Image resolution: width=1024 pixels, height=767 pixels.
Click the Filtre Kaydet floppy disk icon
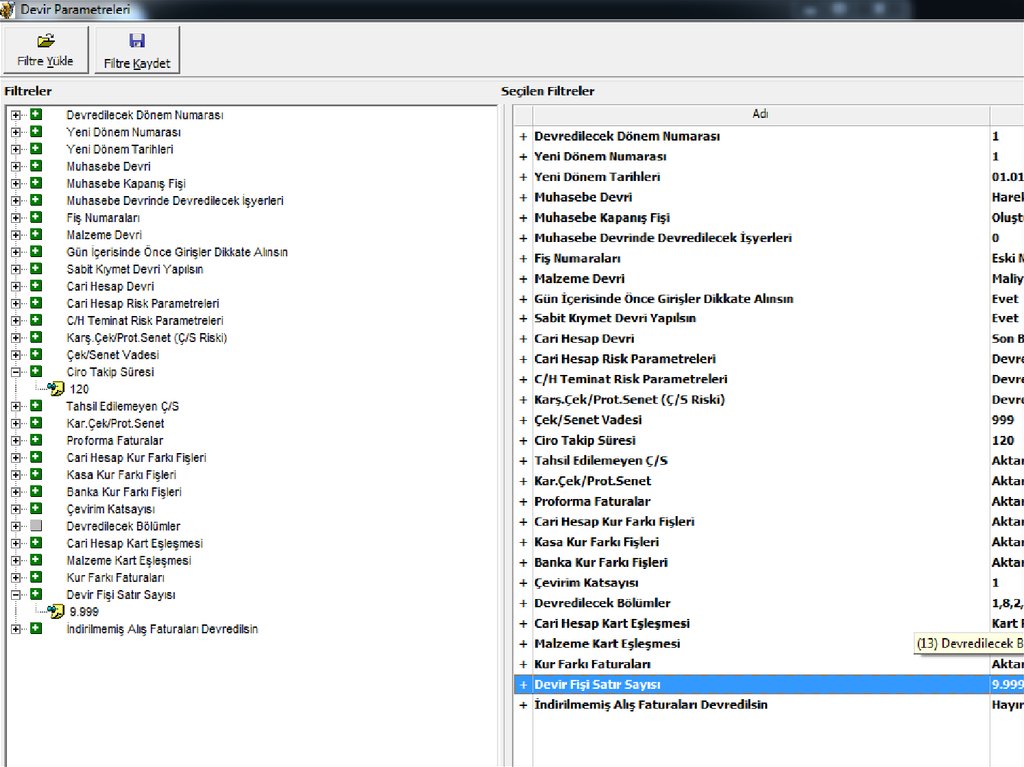[x=137, y=41]
